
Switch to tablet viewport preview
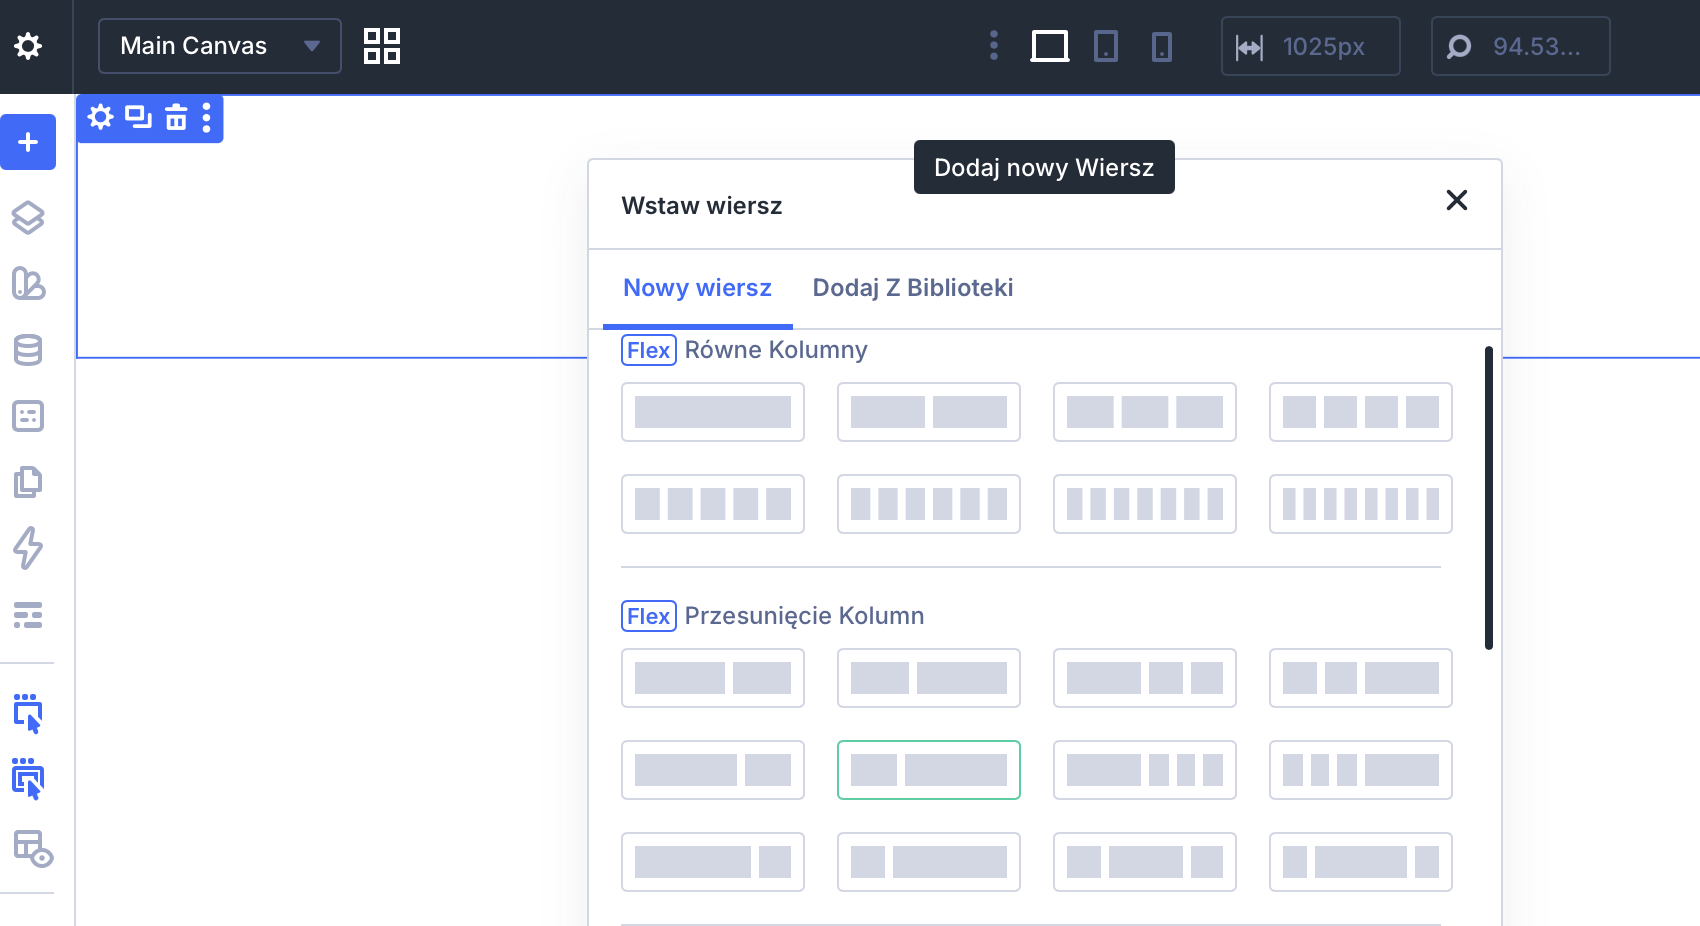coord(1105,46)
